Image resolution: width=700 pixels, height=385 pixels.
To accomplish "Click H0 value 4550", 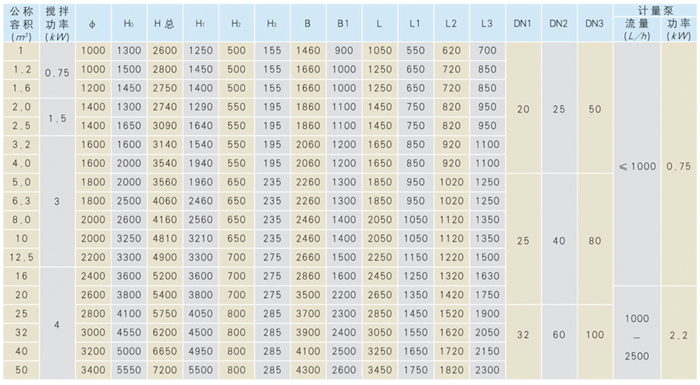I will tap(129, 333).
